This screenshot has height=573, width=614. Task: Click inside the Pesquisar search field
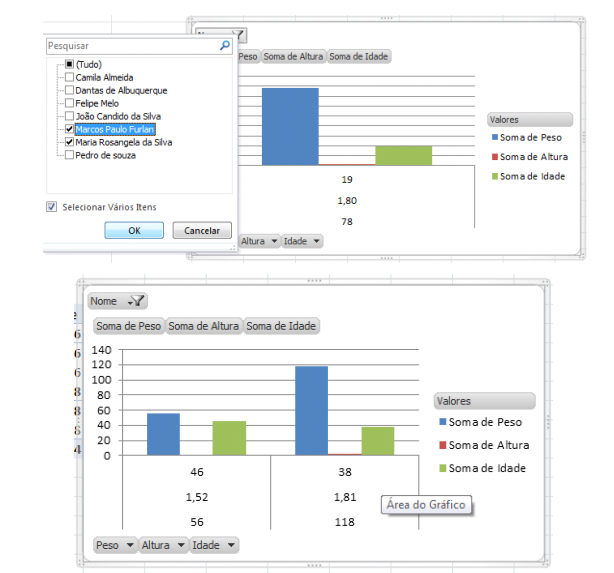(x=130, y=46)
